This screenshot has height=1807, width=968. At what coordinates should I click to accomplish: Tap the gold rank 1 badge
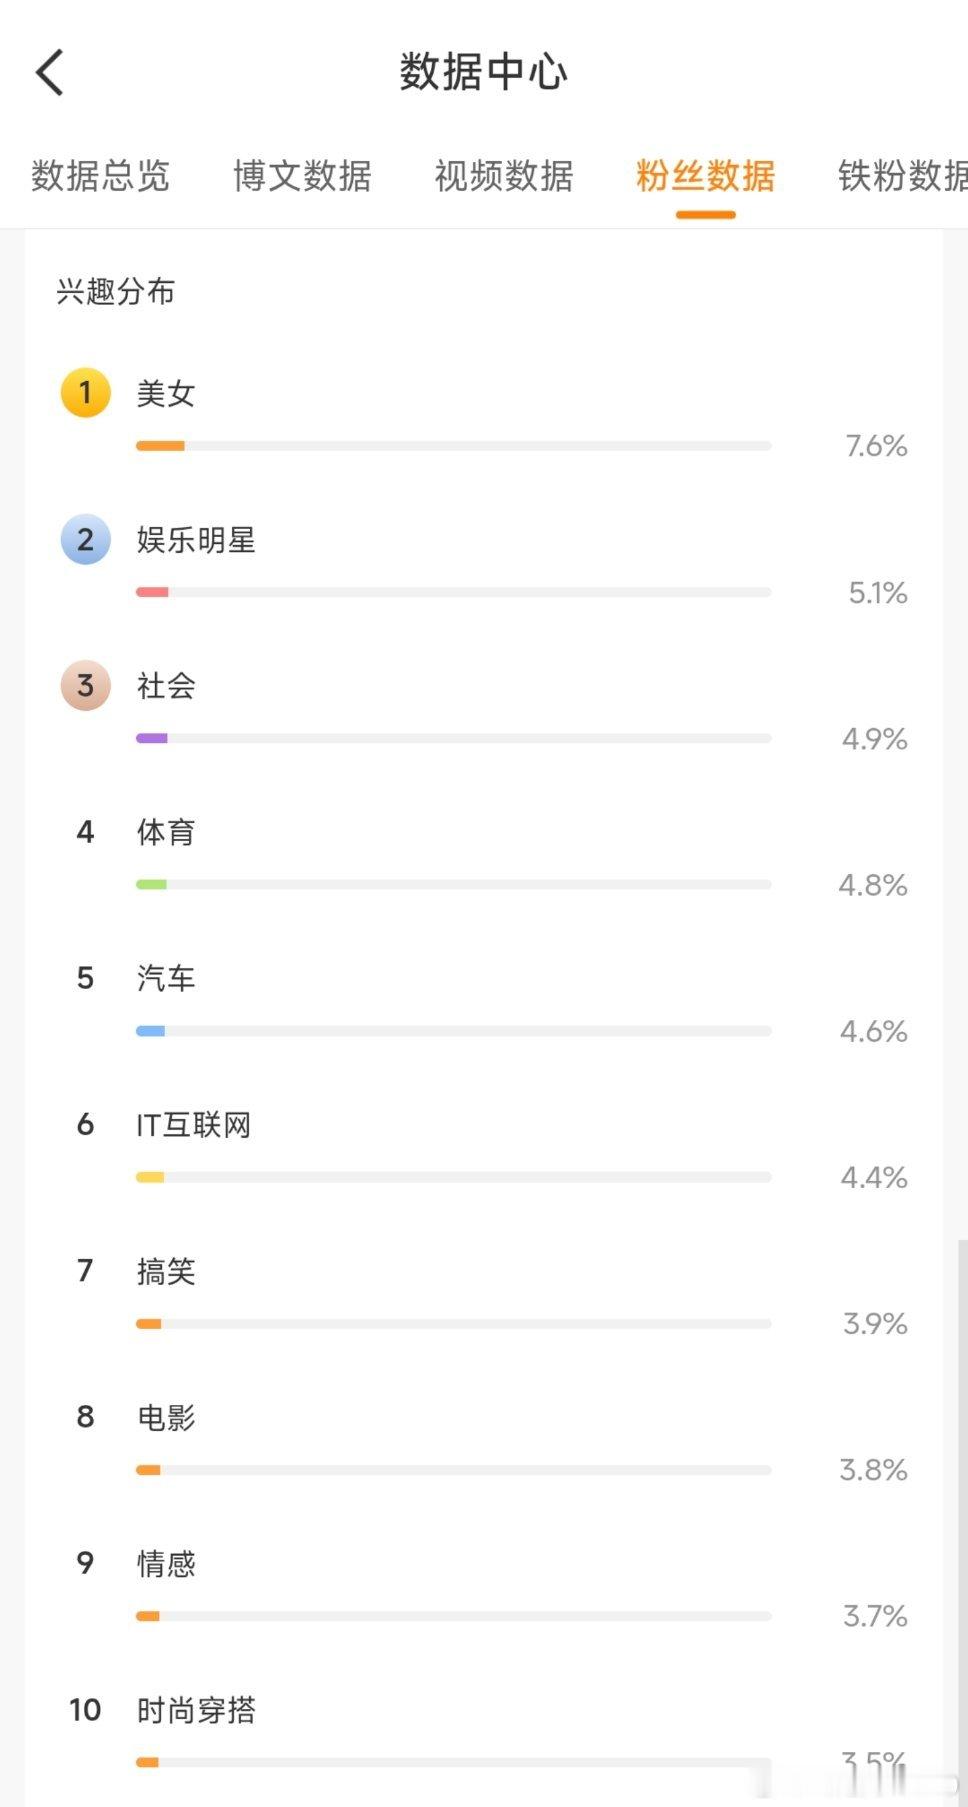pyautogui.click(x=85, y=392)
